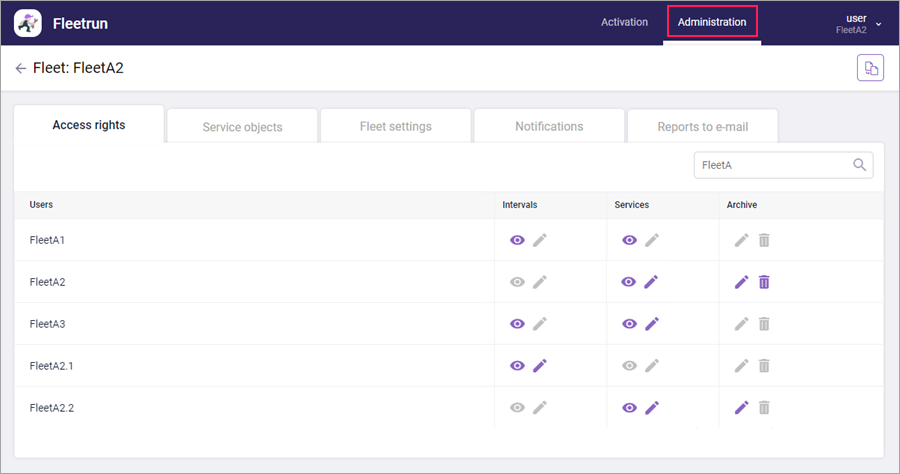900x474 pixels.
Task: Enable Archive edit pencil for FleetA3
Action: (742, 324)
